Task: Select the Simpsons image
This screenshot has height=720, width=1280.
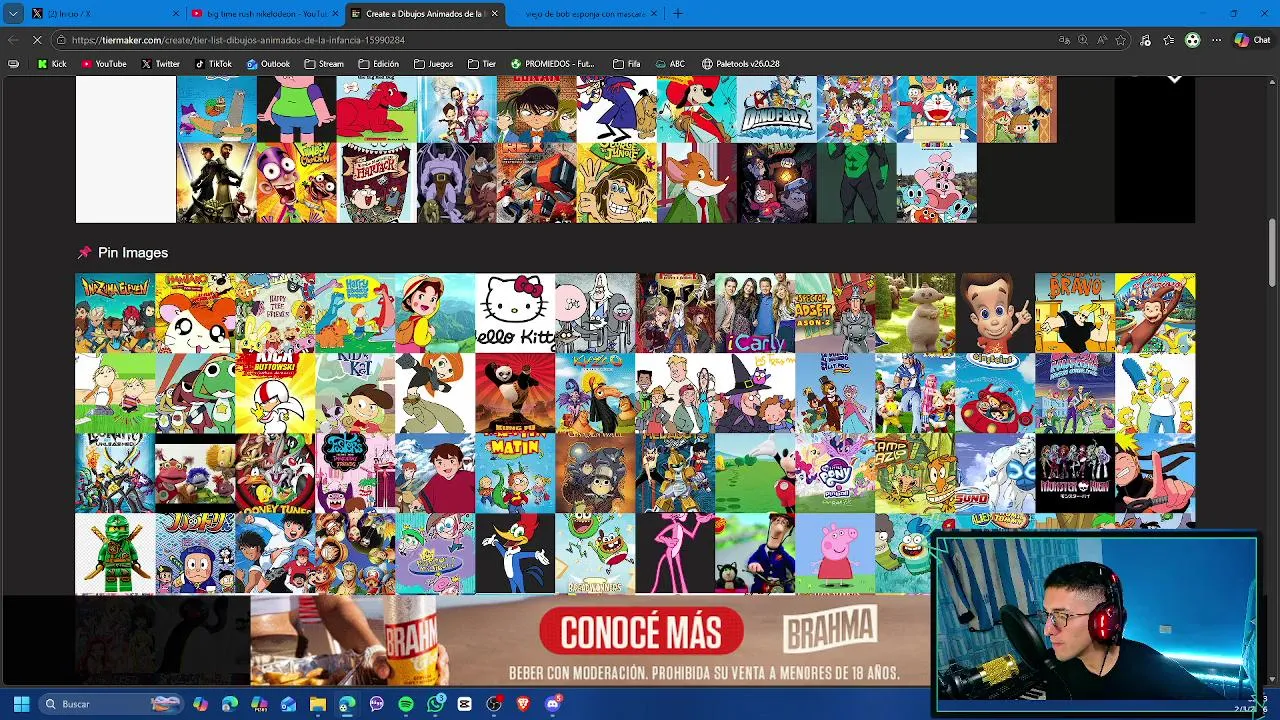Action: 1155,393
